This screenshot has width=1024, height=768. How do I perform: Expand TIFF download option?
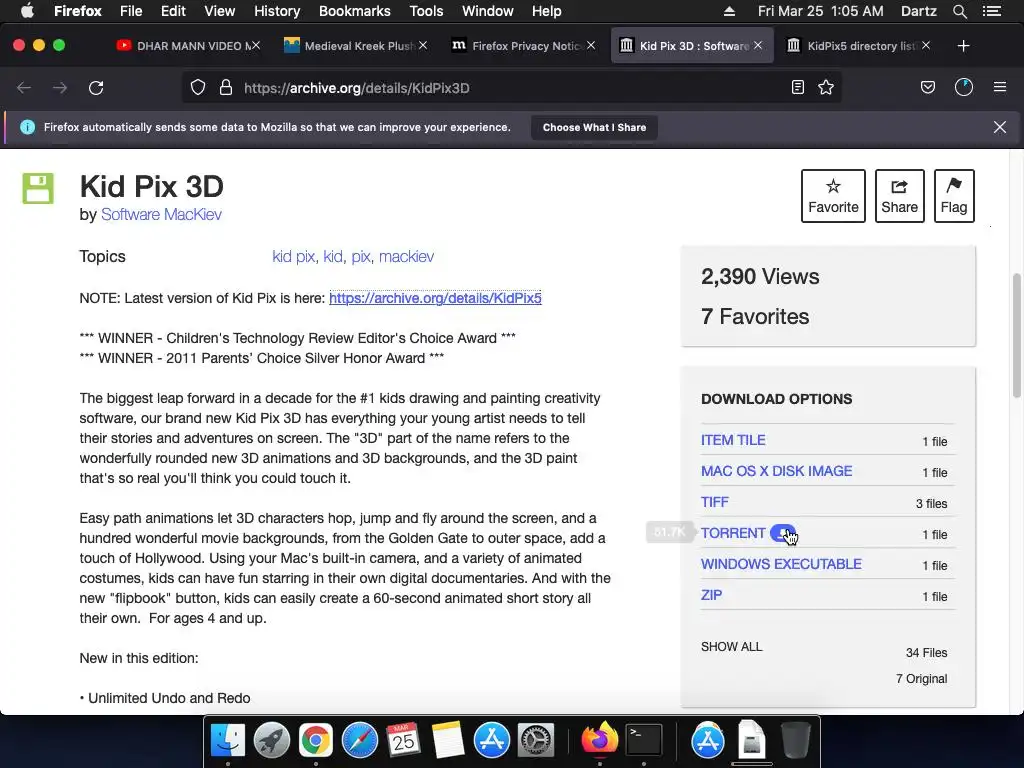[714, 502]
